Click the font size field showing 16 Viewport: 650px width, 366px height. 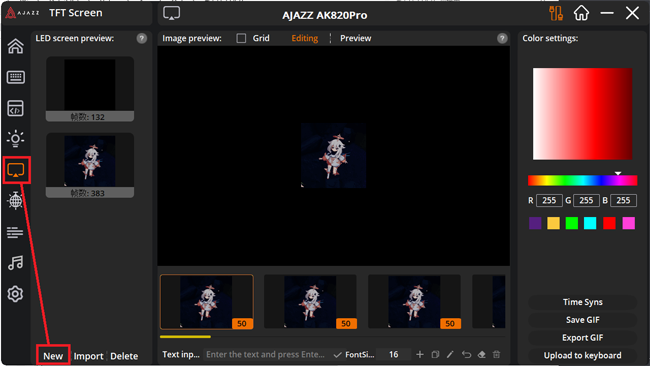393,354
